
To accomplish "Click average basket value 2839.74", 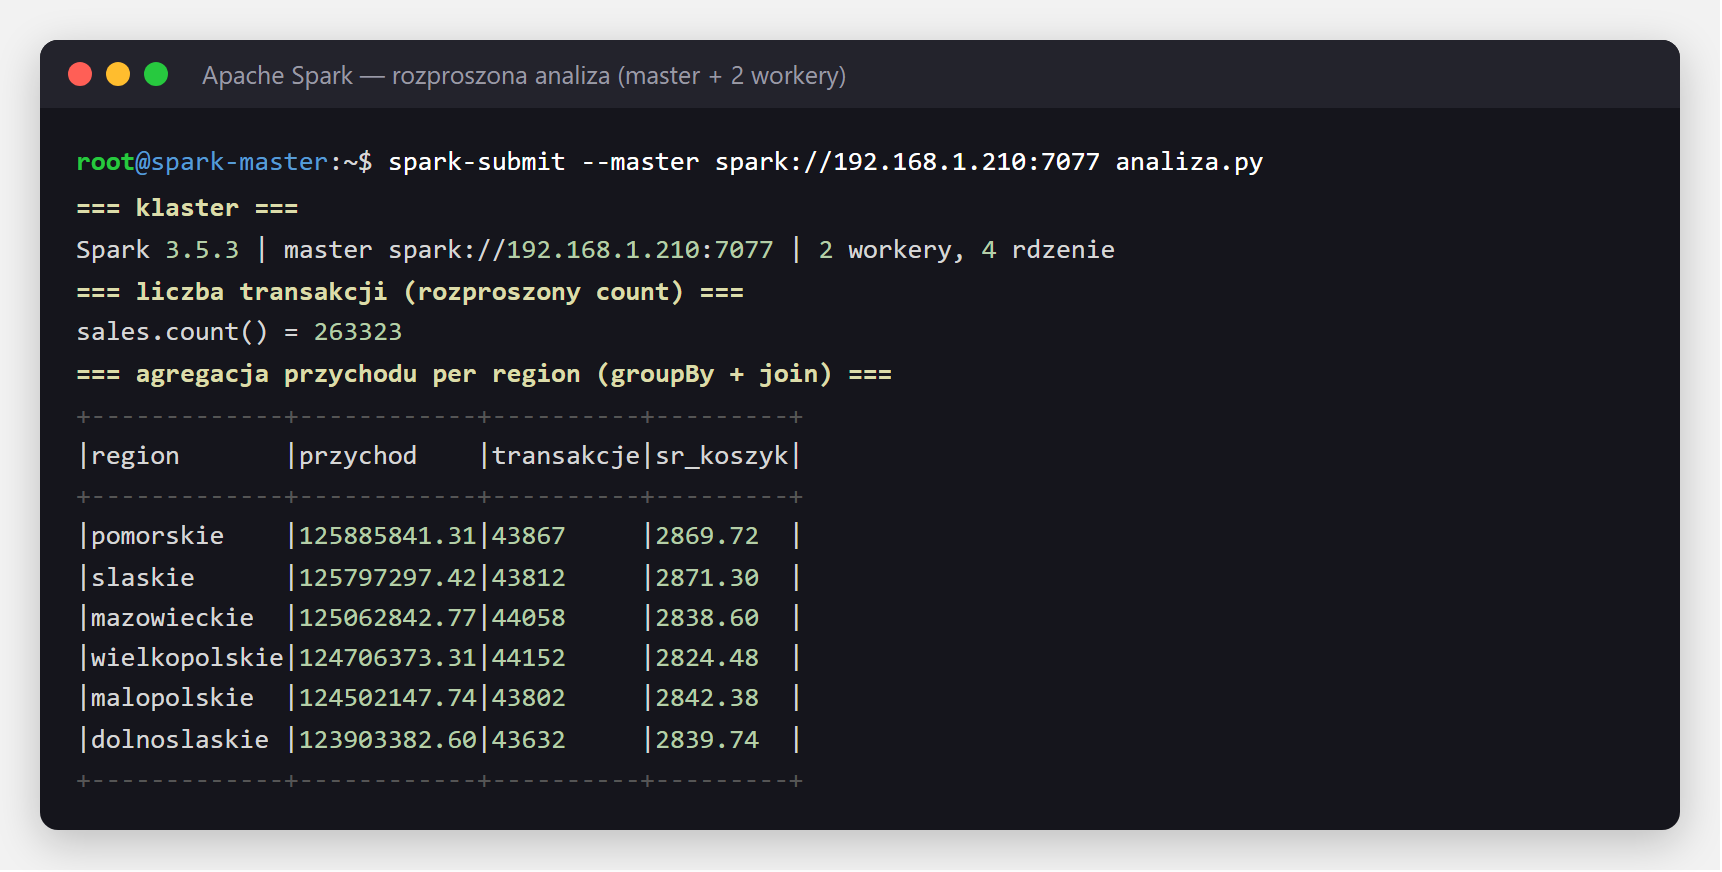I will click(707, 740).
